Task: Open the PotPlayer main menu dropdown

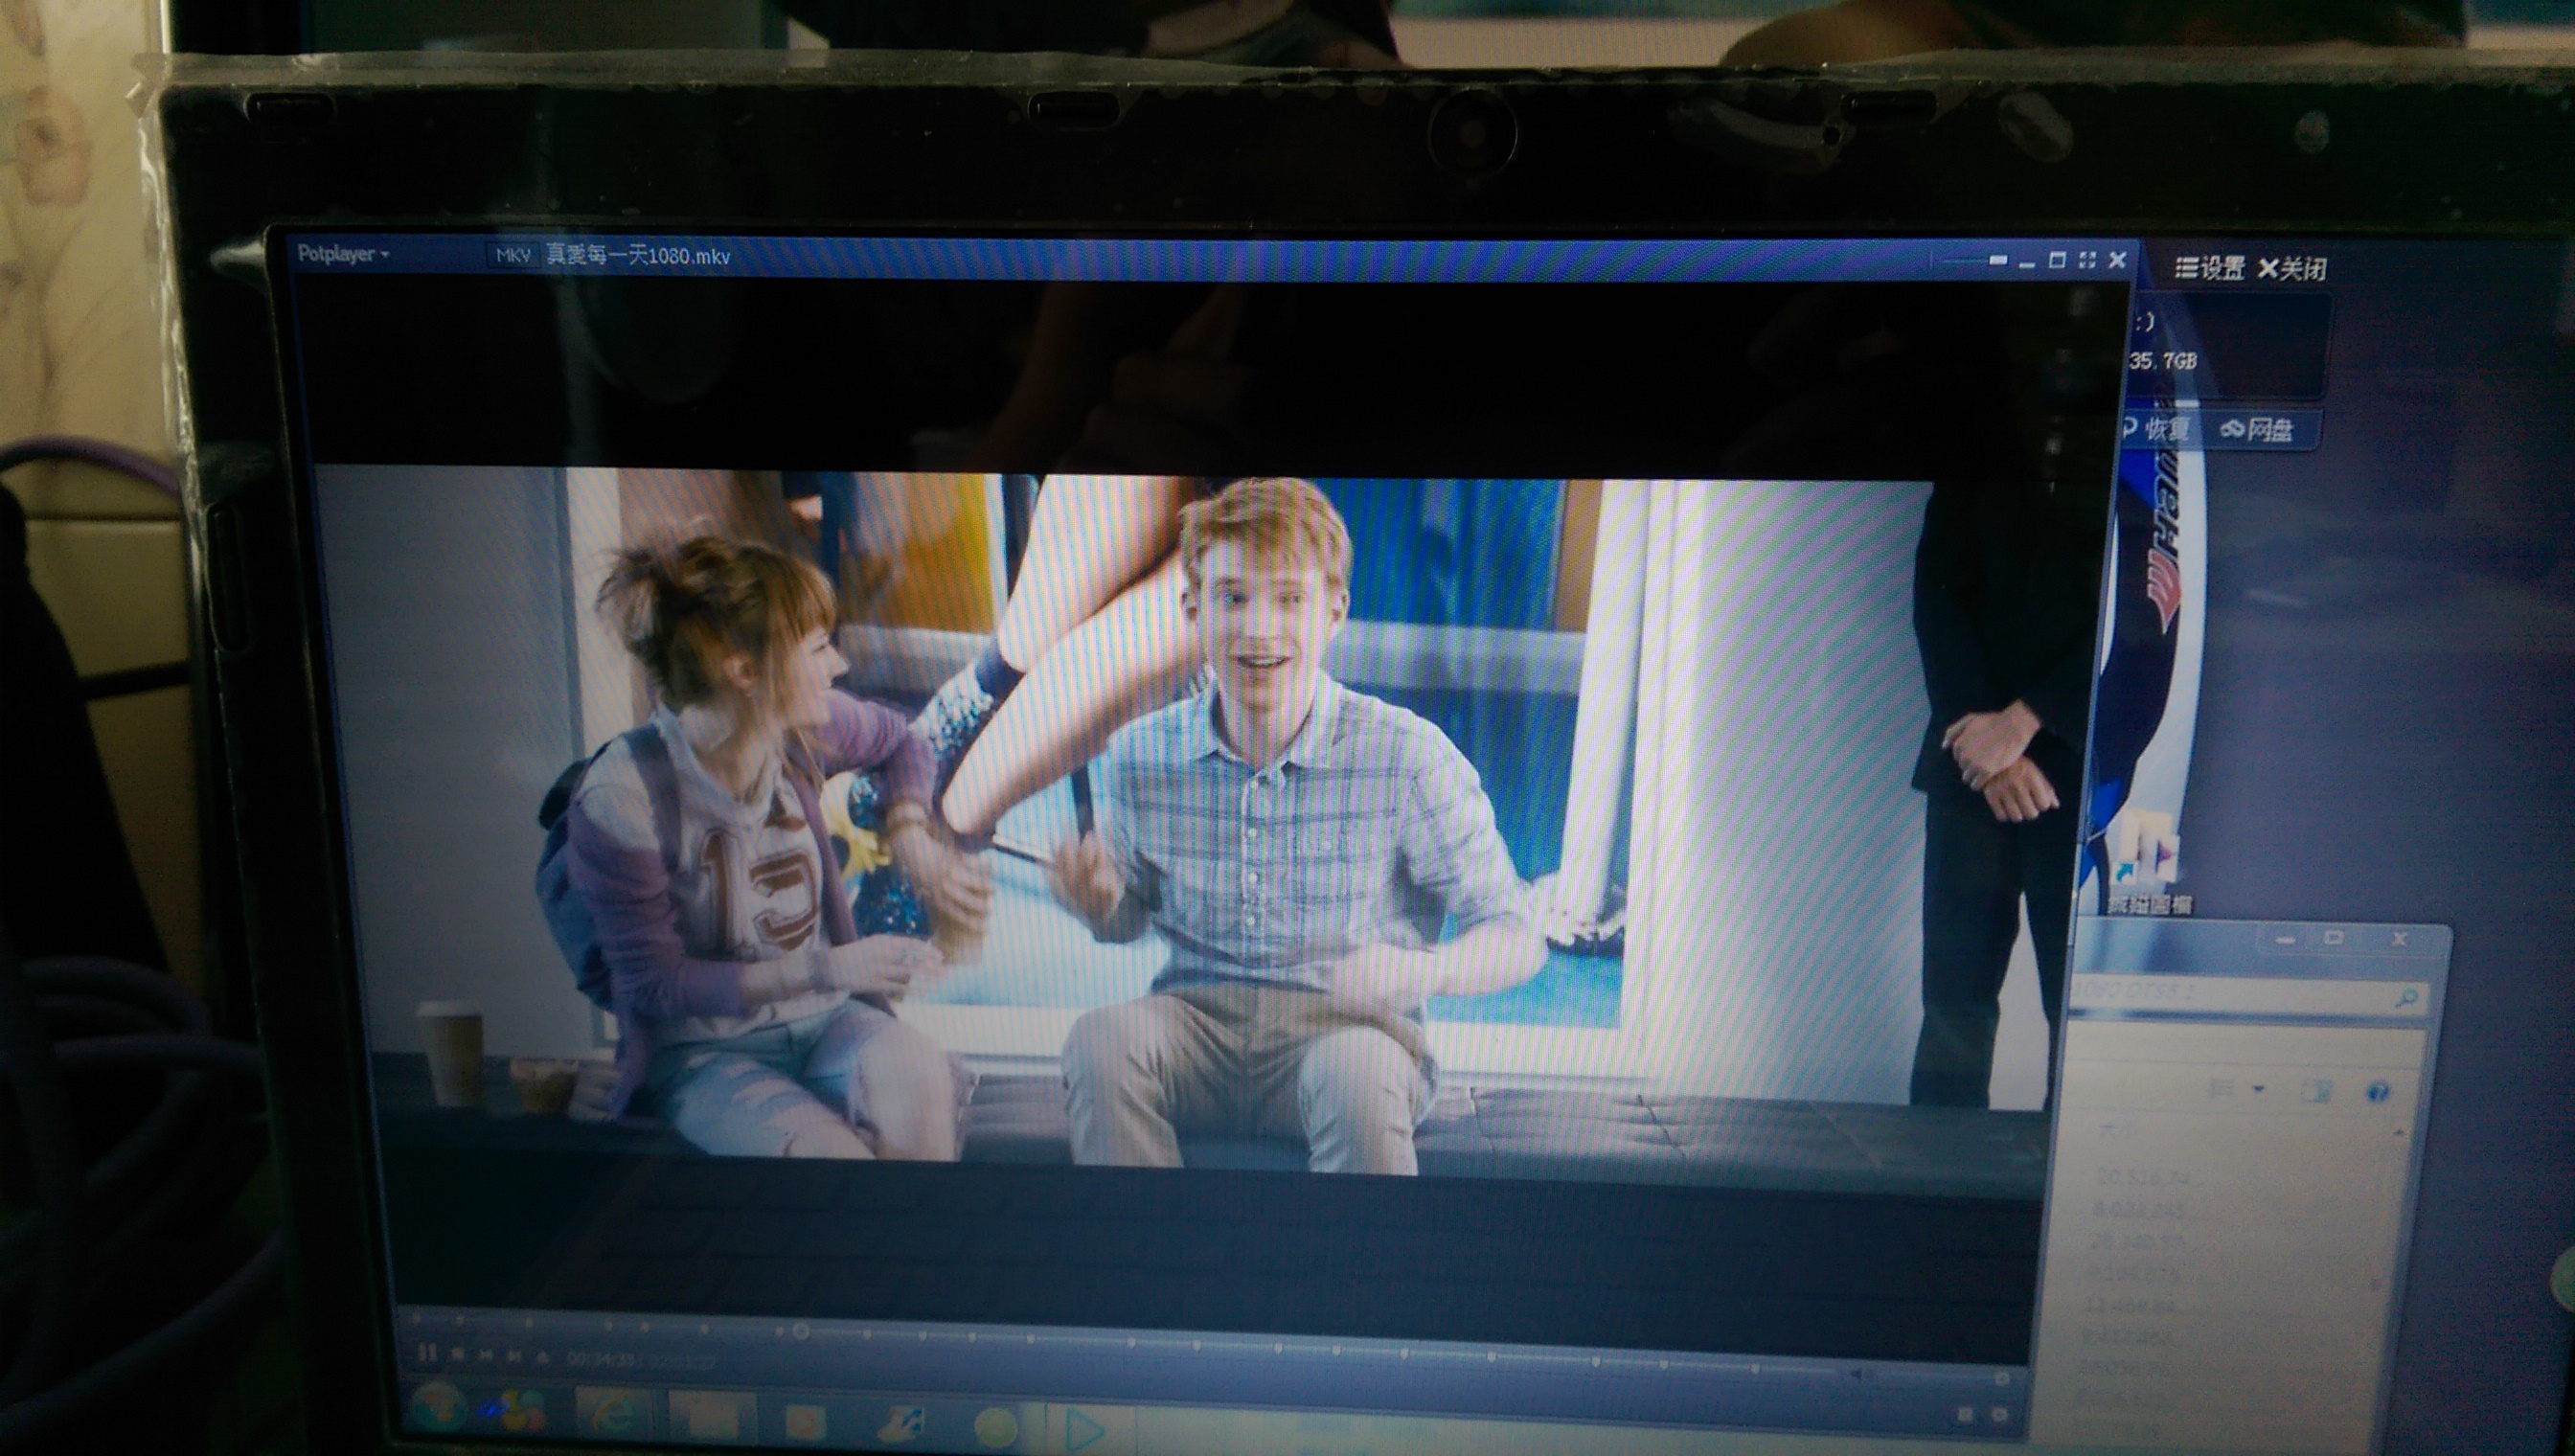Action: [342, 254]
